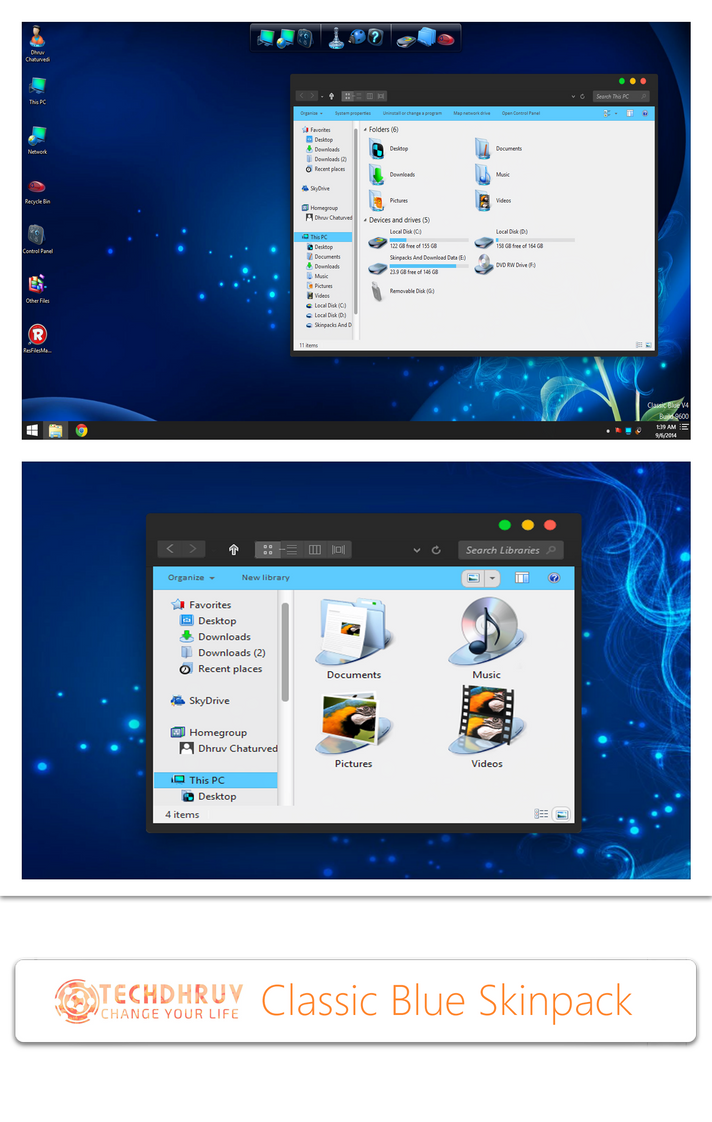
Task: Open the Videos library icon
Action: 486,726
